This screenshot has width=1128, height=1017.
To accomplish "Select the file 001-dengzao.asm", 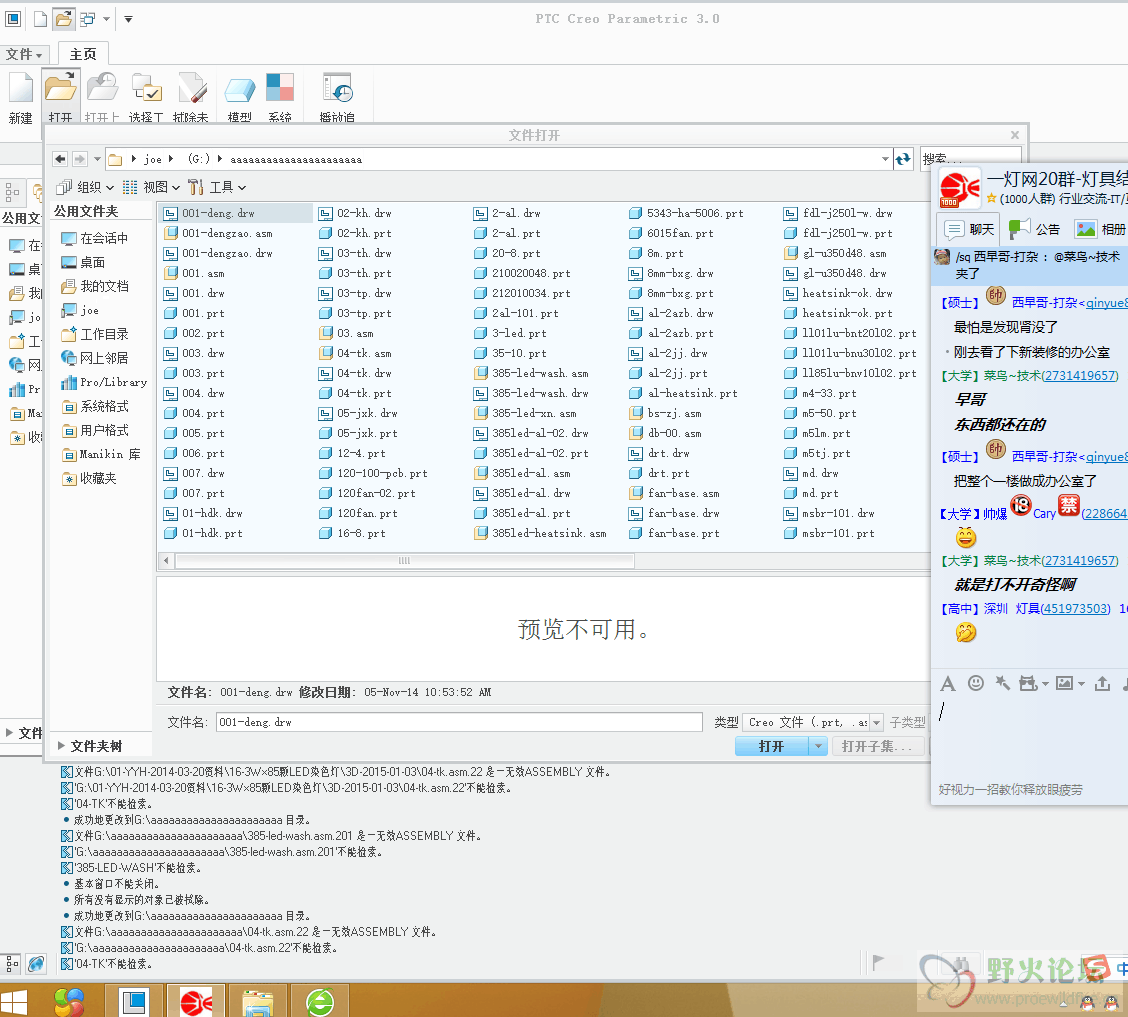I will (x=219, y=234).
